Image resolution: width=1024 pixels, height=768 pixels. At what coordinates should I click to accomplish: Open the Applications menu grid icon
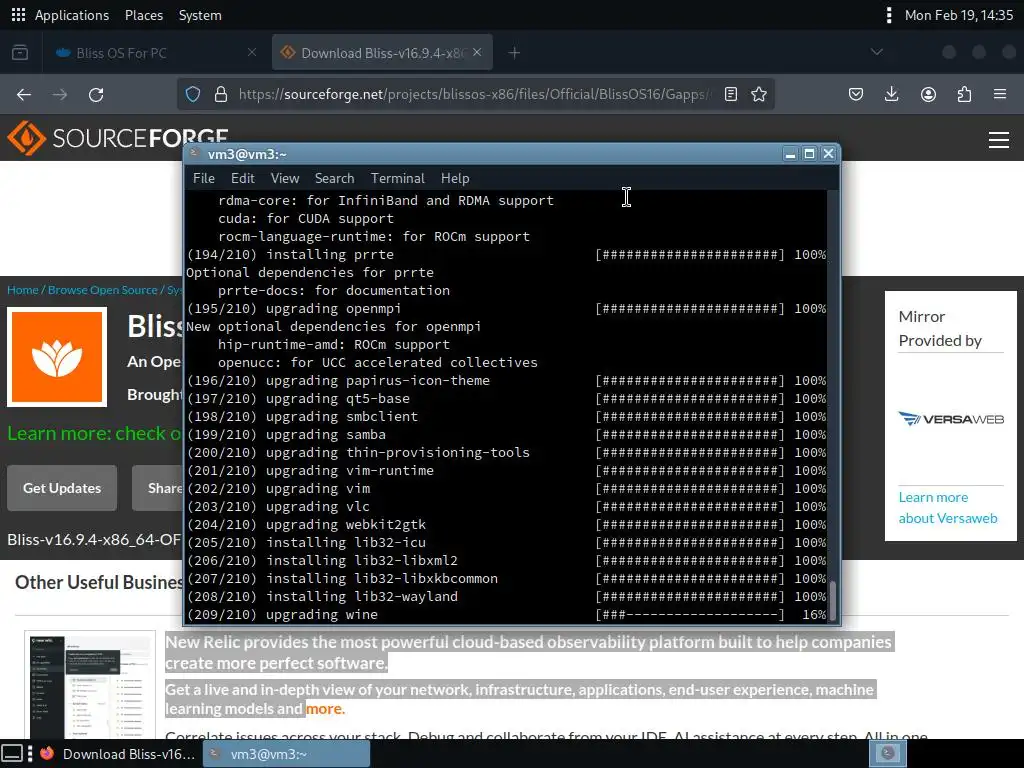18,15
